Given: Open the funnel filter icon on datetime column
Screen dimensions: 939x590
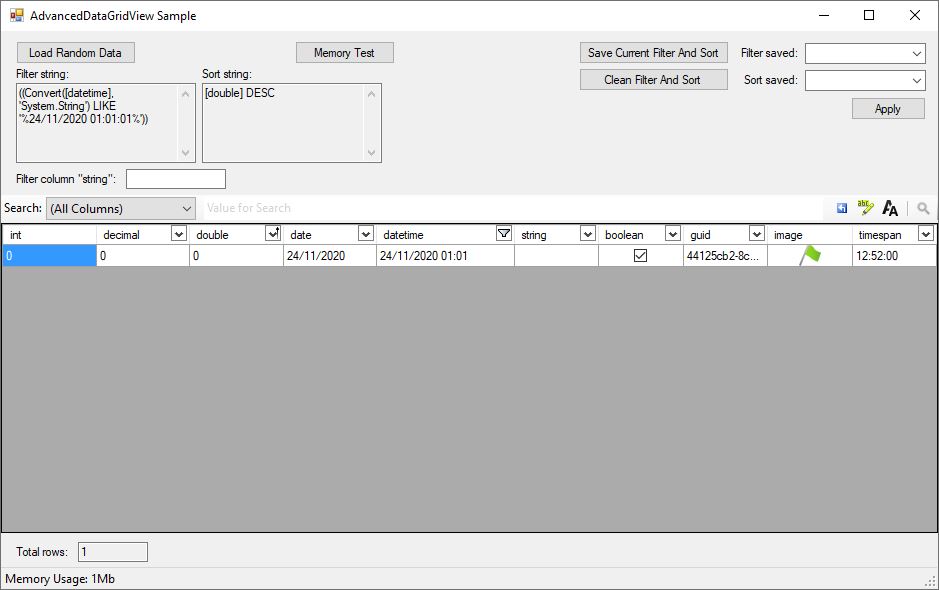Looking at the screenshot, I should [503, 233].
